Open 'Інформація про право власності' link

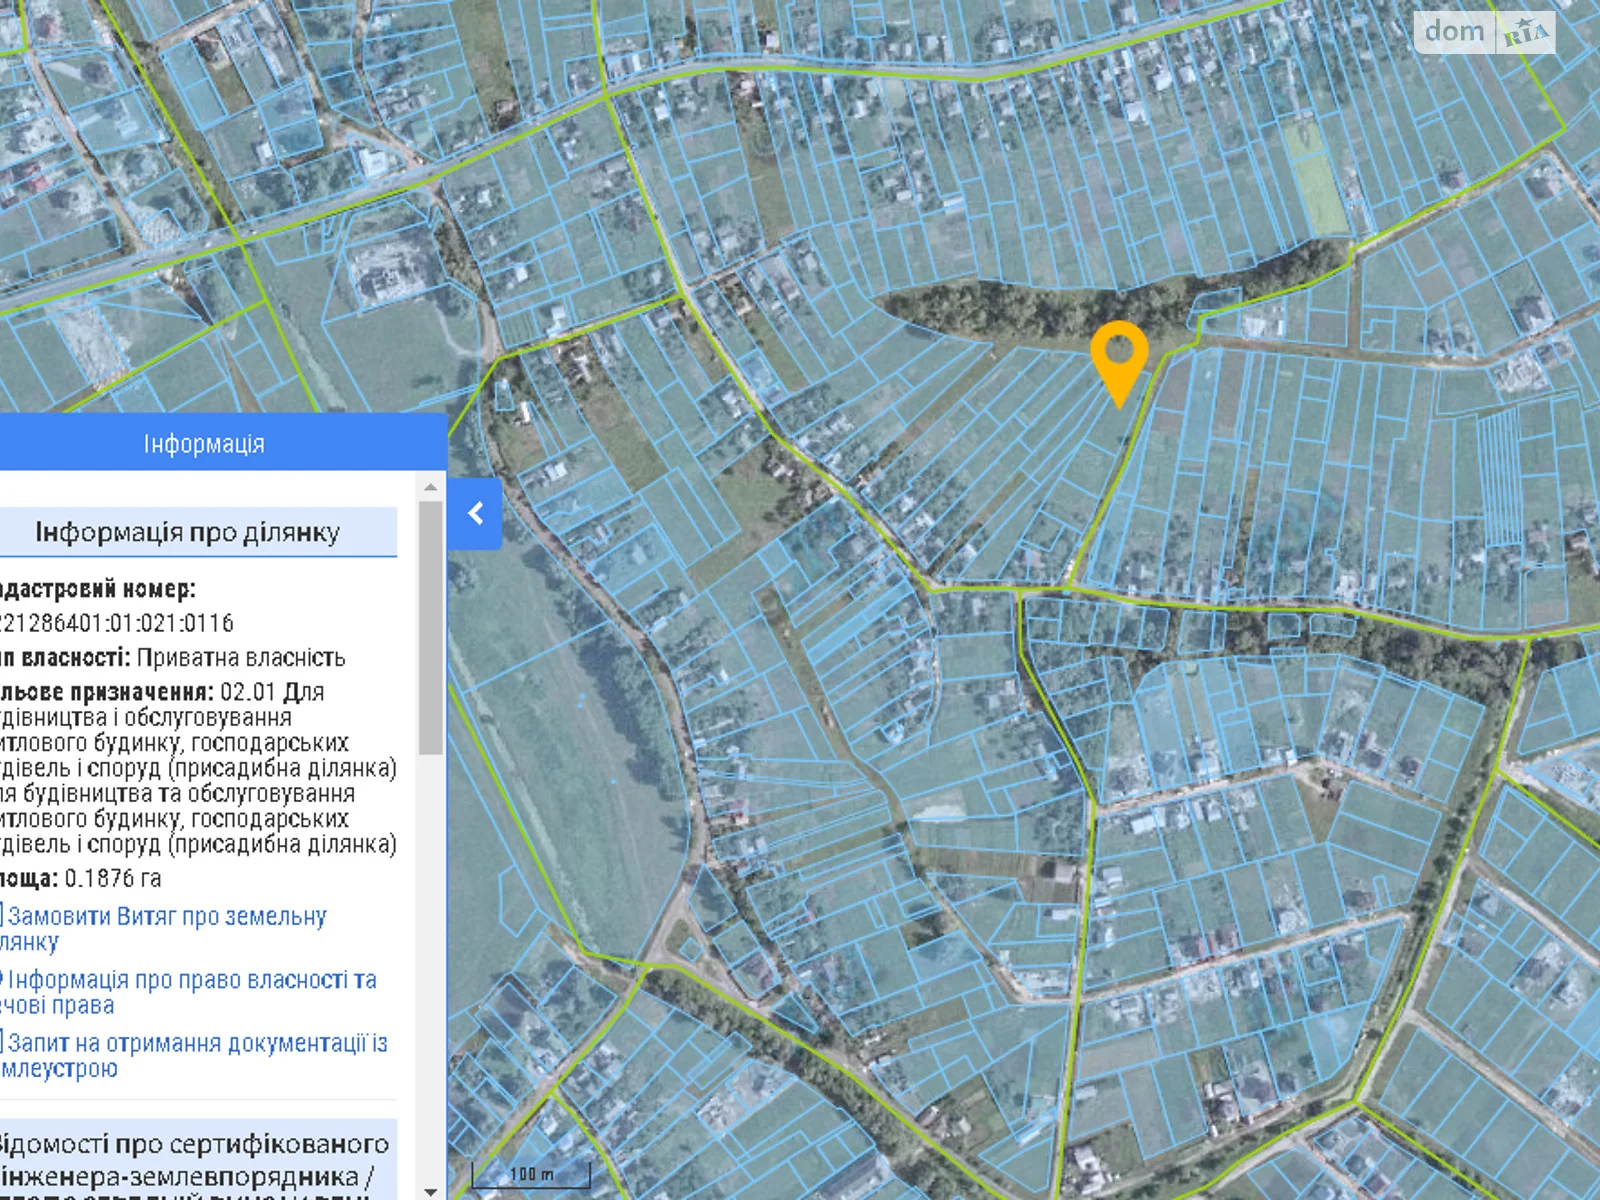pyautogui.click(x=188, y=992)
